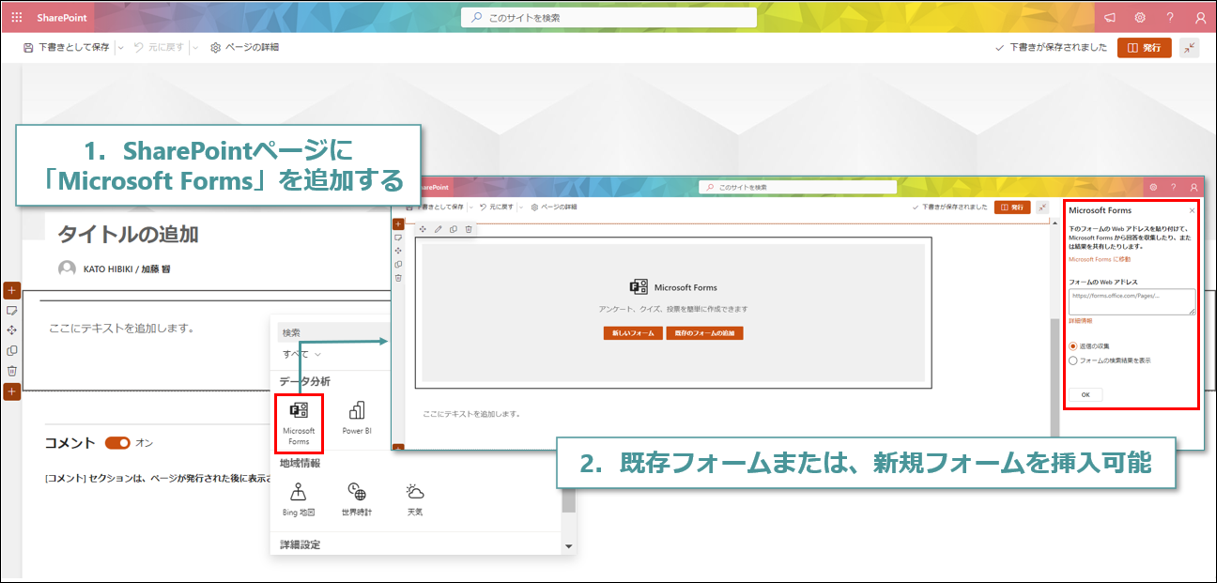Expand the arrow next to 元に戻す on main page
1217x583 pixels.
point(195,47)
